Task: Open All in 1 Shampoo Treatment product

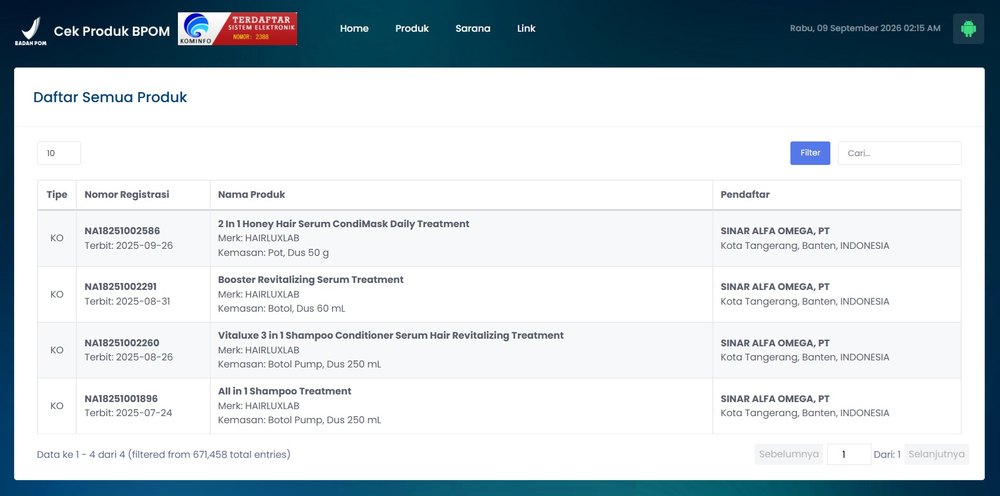Action: tap(284, 391)
